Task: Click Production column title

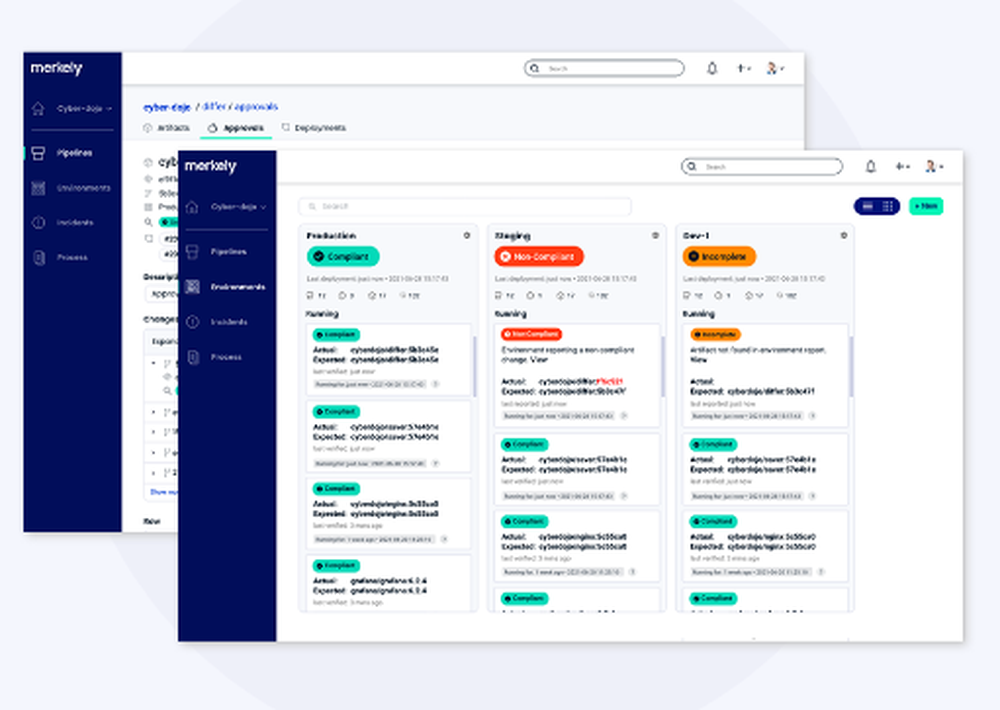Action: pos(331,235)
